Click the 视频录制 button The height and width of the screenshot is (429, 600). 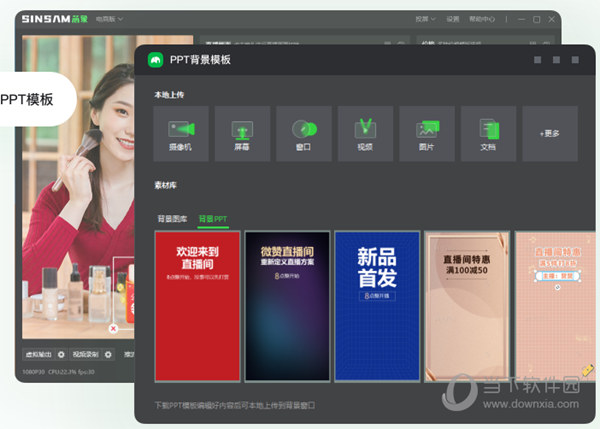tap(86, 354)
